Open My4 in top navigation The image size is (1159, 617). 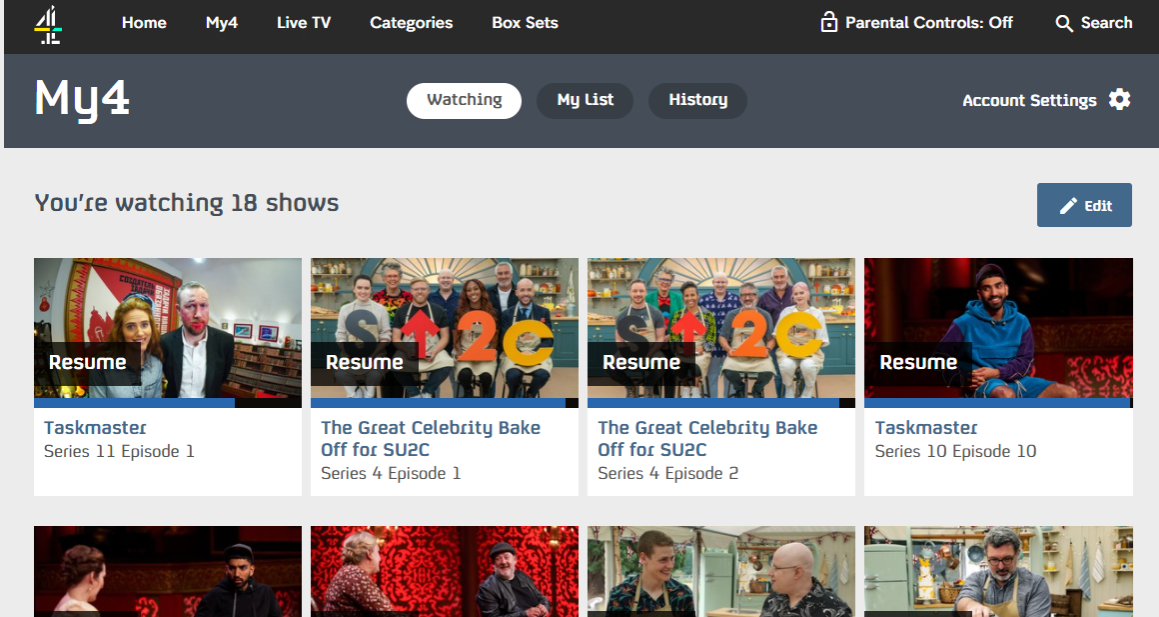(222, 23)
